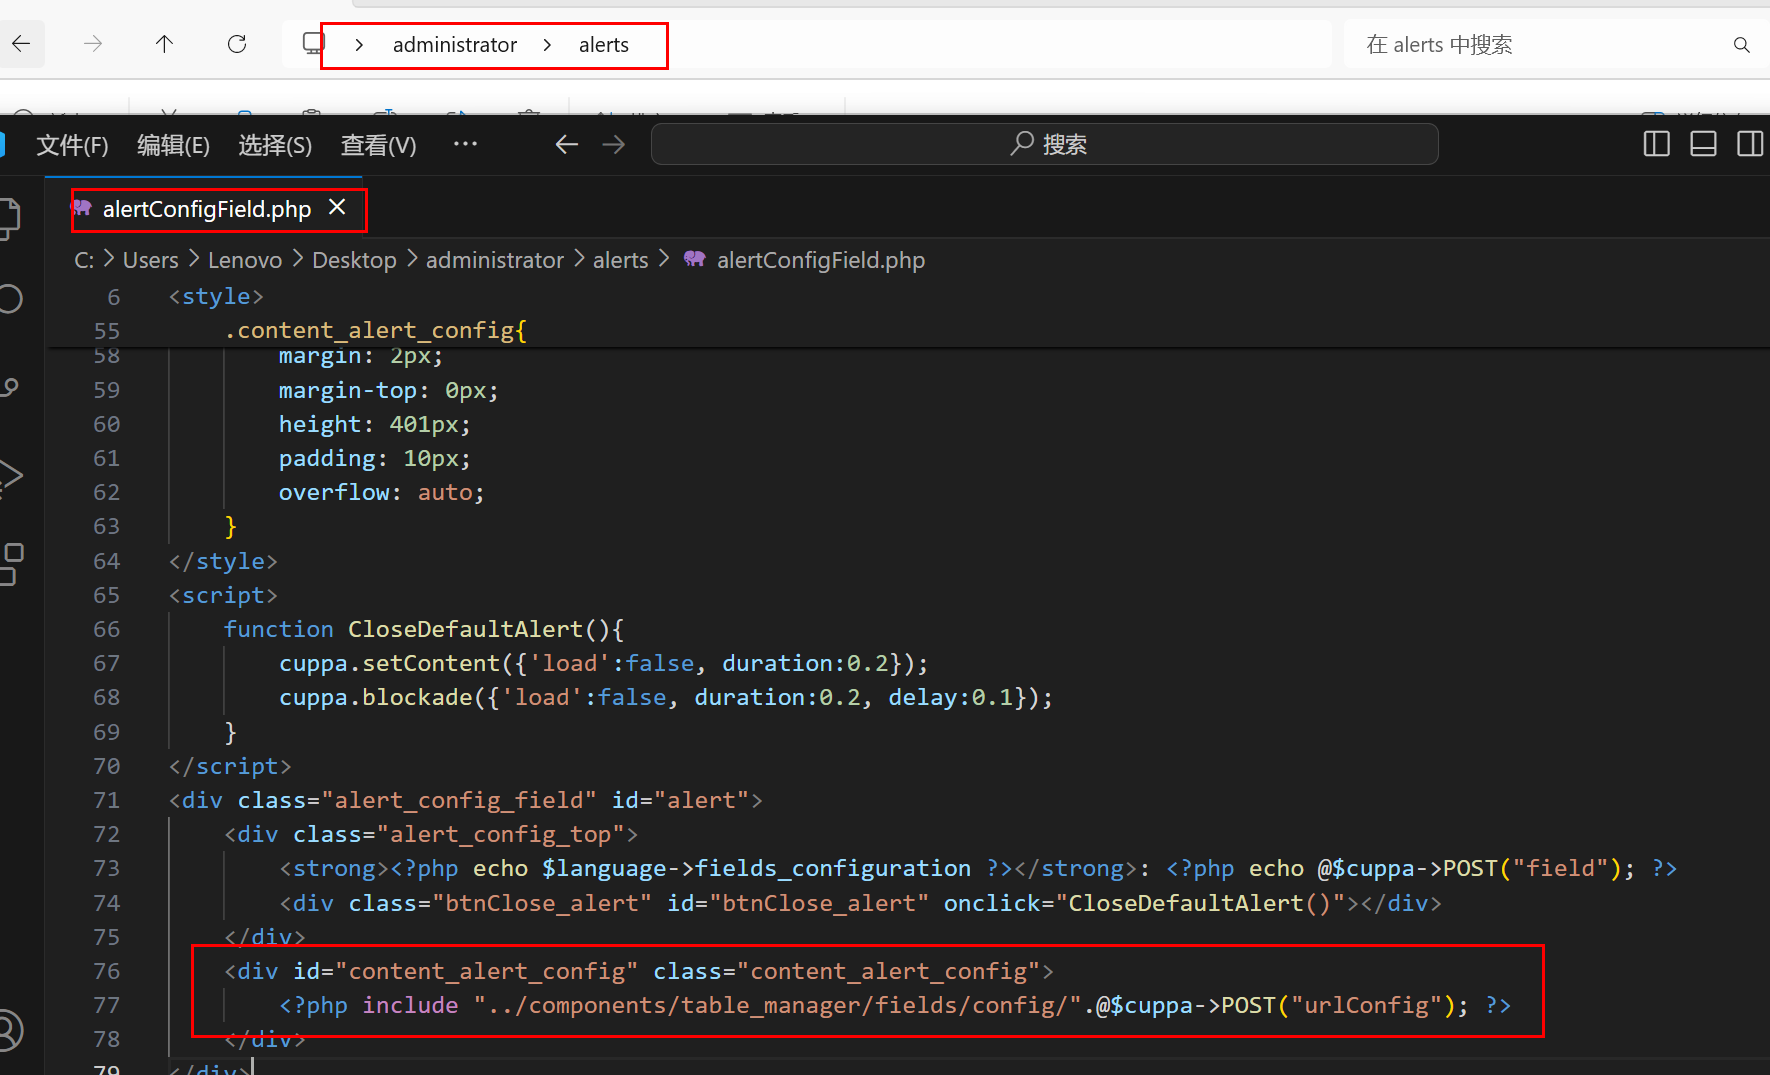Screen dimensions: 1770x1075
Task: Click alerts in editor breadcrumb
Action: point(621,260)
